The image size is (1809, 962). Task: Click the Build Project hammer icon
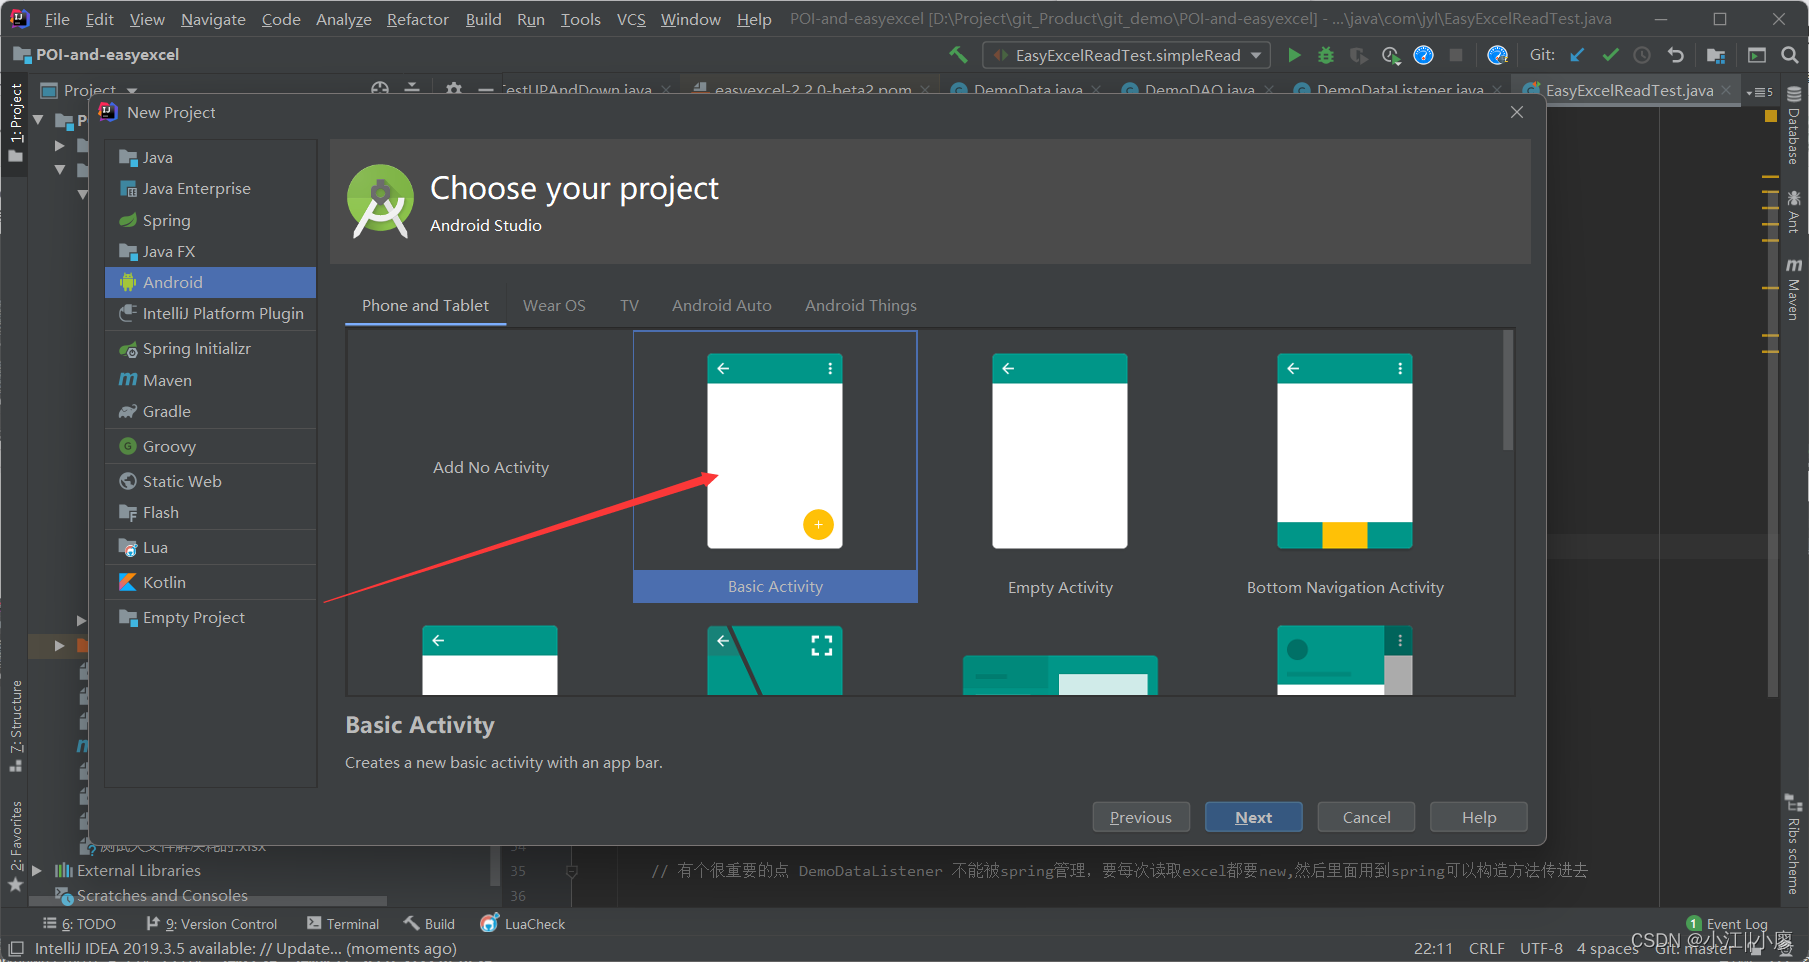pos(958,55)
